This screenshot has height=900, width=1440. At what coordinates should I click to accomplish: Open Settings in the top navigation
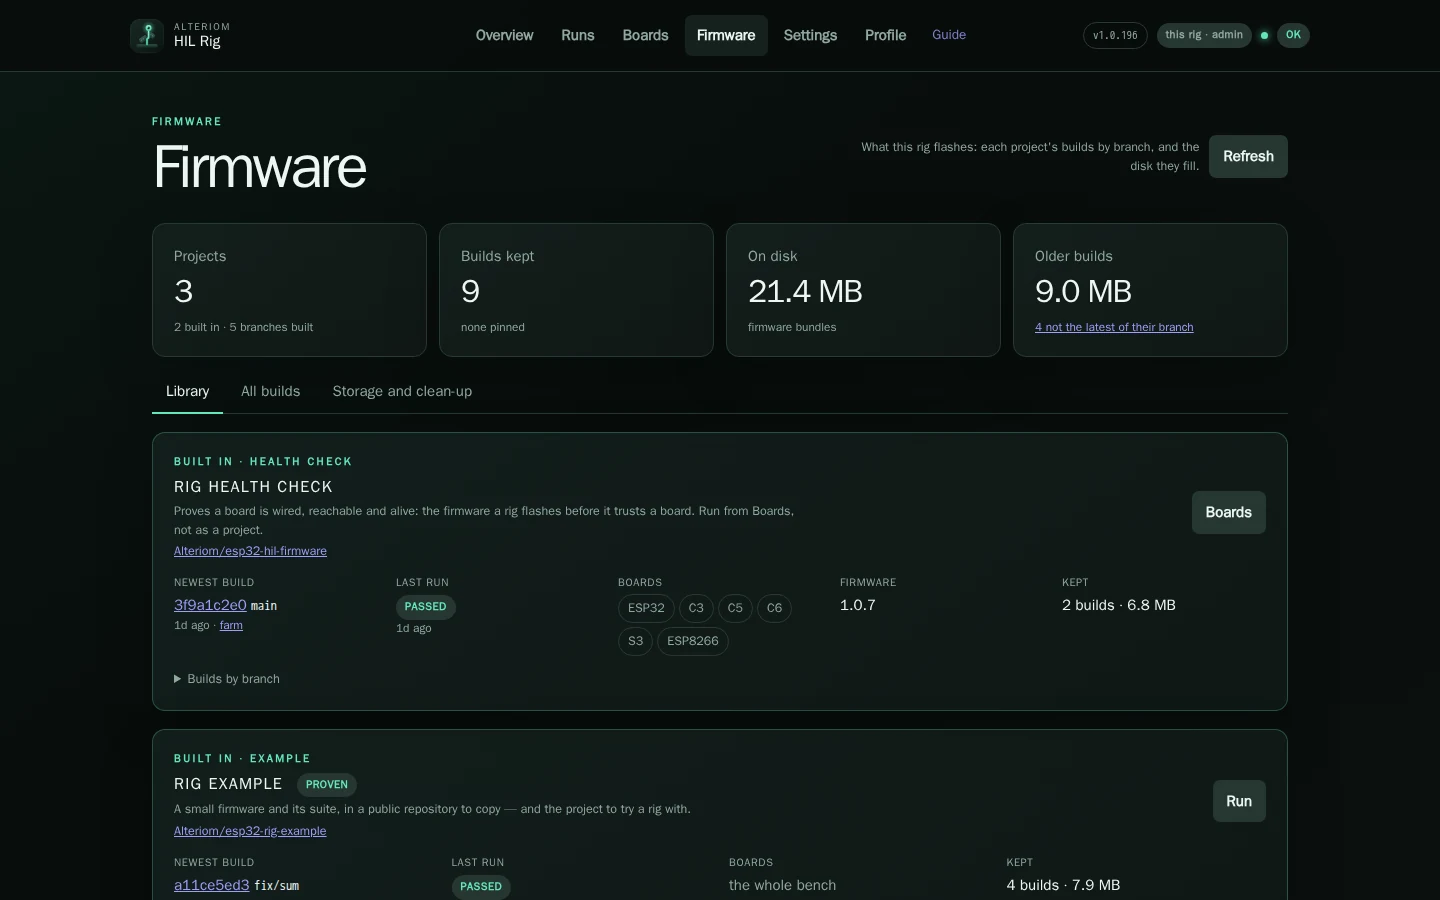[810, 35]
